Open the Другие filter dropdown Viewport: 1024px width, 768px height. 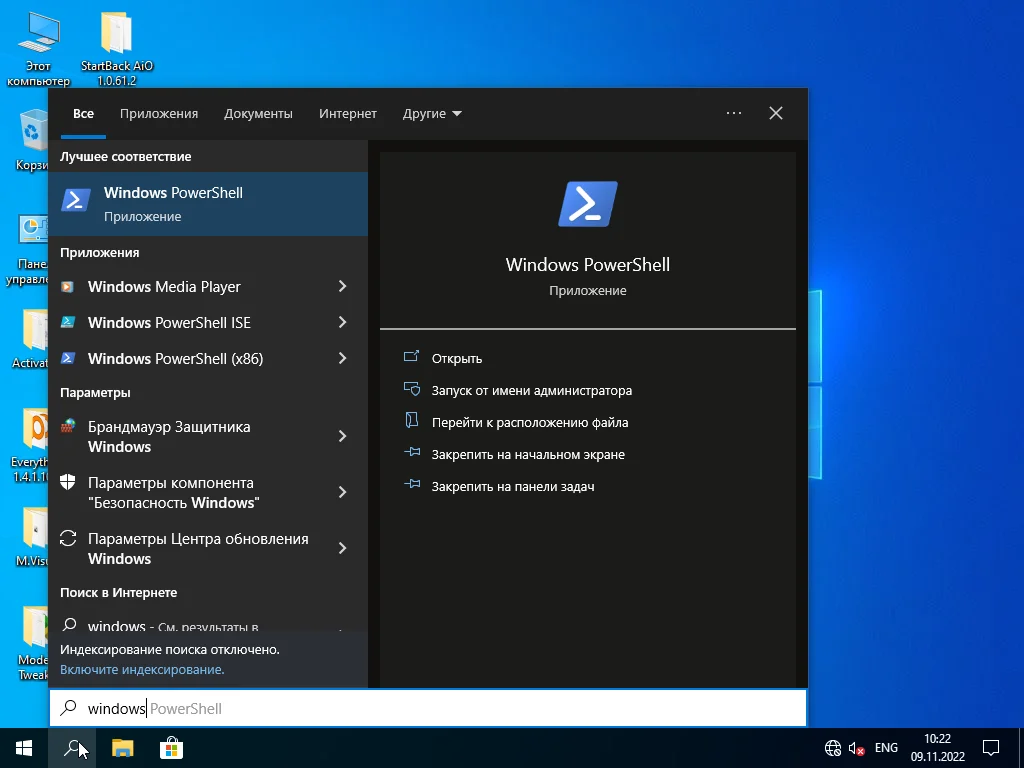pyautogui.click(x=432, y=114)
